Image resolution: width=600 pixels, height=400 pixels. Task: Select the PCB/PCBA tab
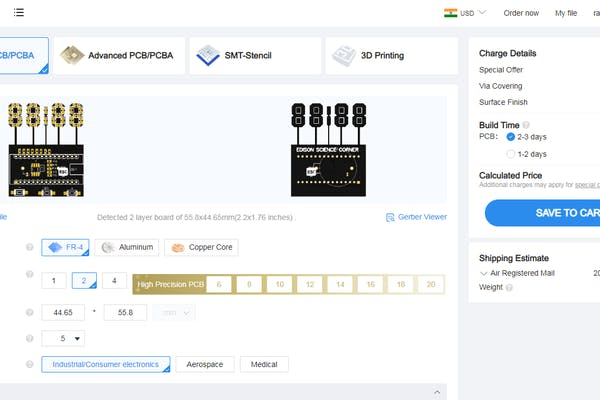coord(24,56)
